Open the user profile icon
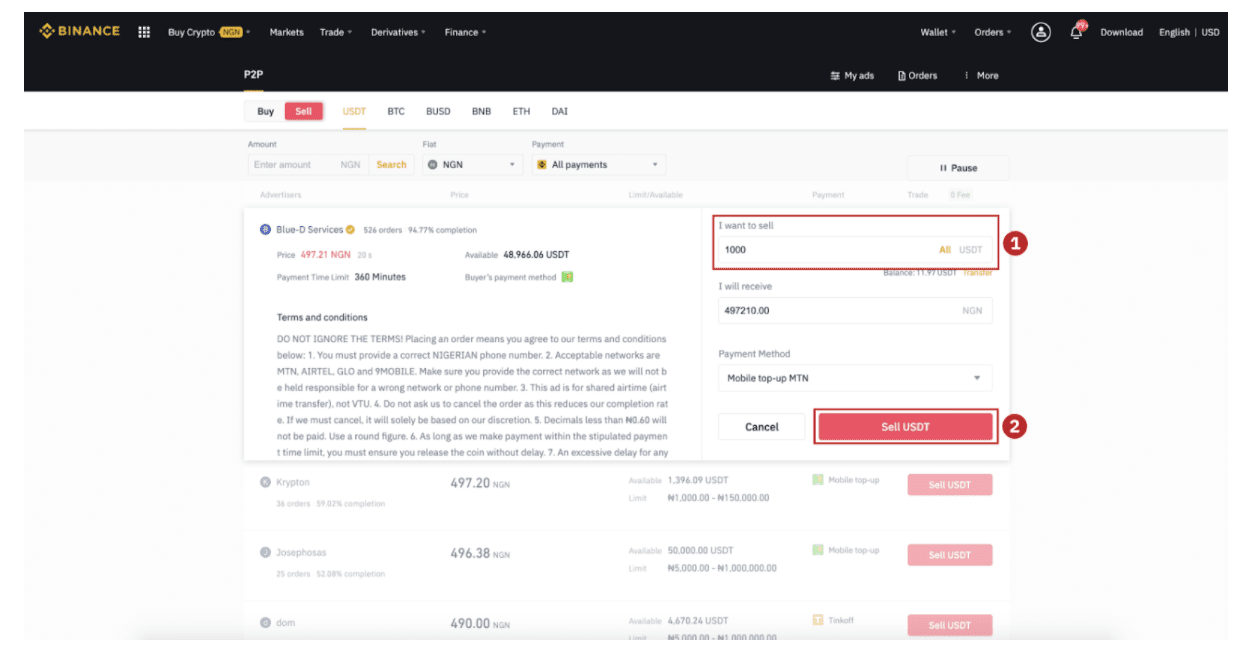1244x654 pixels. point(1041,32)
